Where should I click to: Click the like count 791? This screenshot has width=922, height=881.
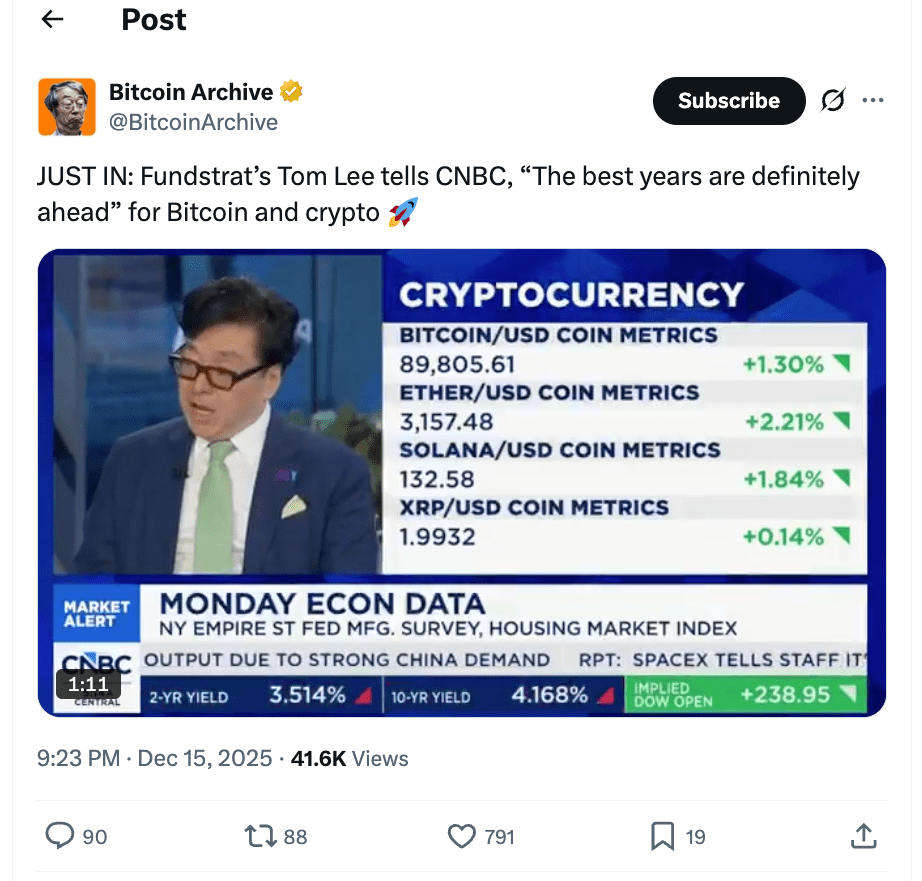point(499,837)
